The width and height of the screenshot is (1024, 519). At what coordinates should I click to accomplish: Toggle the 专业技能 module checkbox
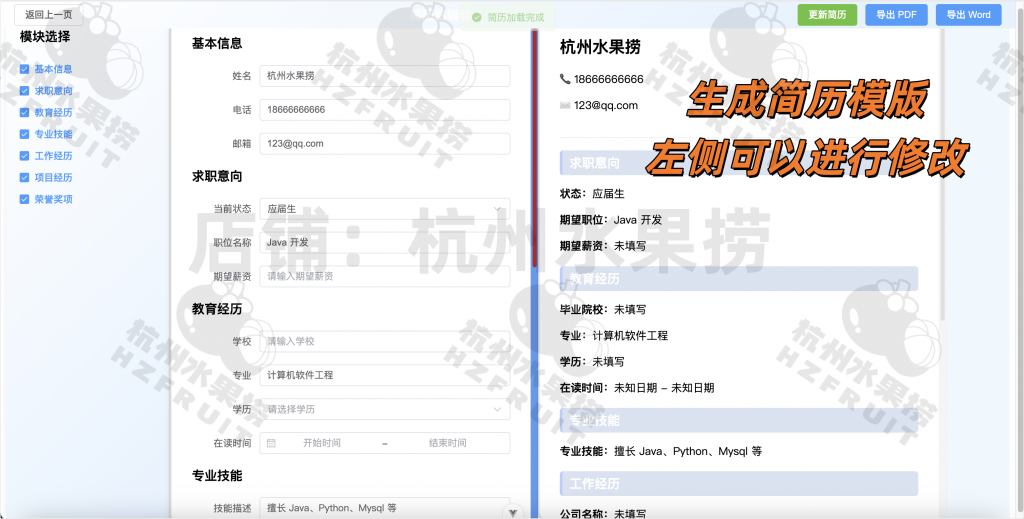coord(24,134)
